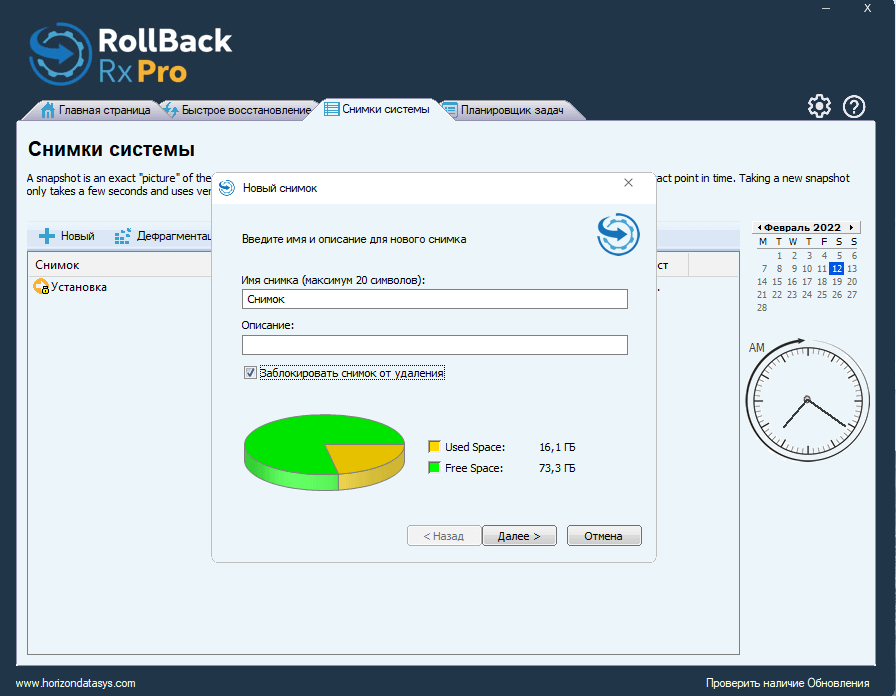Select date 20 in calendar

[x=852, y=281]
